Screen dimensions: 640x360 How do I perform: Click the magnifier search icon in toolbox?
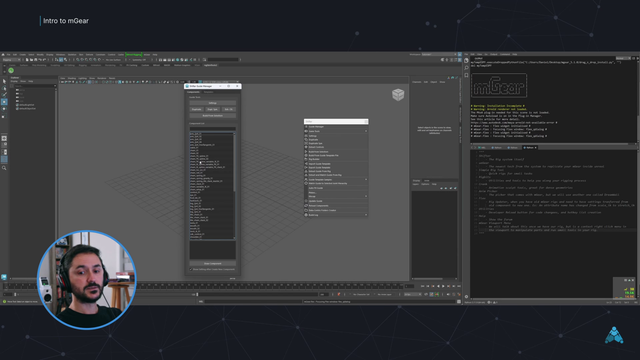coord(4,168)
